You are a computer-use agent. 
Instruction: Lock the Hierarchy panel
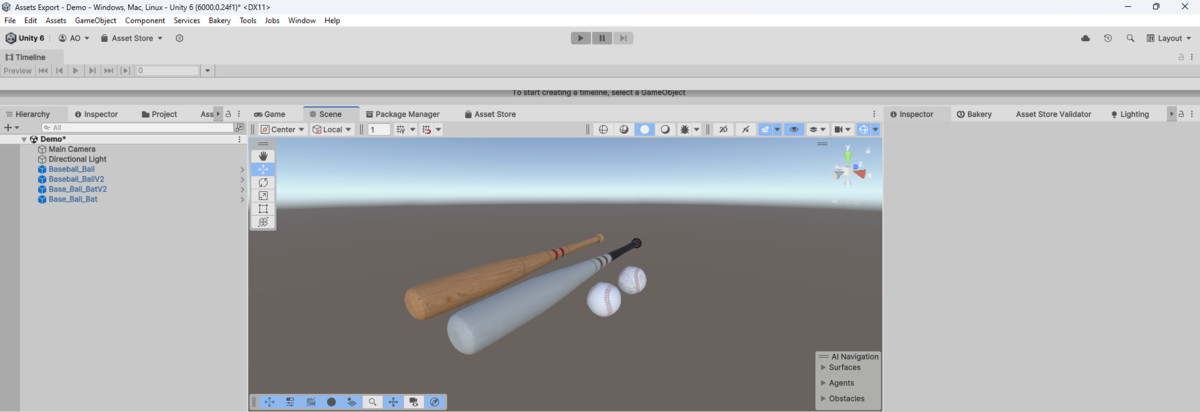point(229,114)
